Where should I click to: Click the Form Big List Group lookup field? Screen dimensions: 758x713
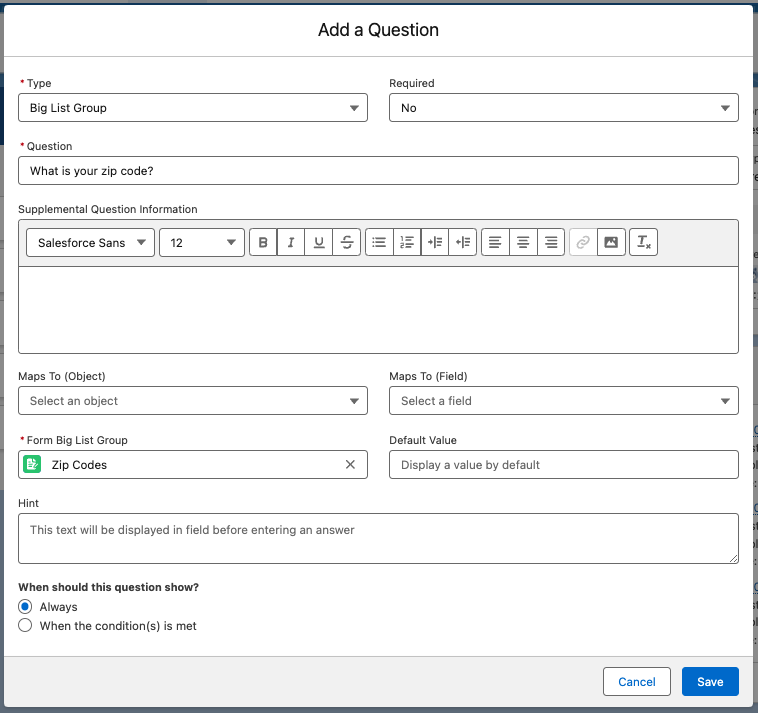coord(193,465)
